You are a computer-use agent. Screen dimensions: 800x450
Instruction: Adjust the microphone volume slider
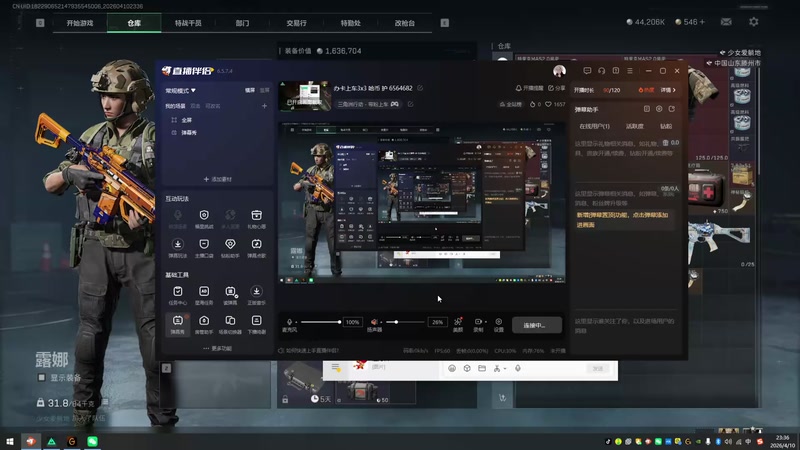point(321,322)
